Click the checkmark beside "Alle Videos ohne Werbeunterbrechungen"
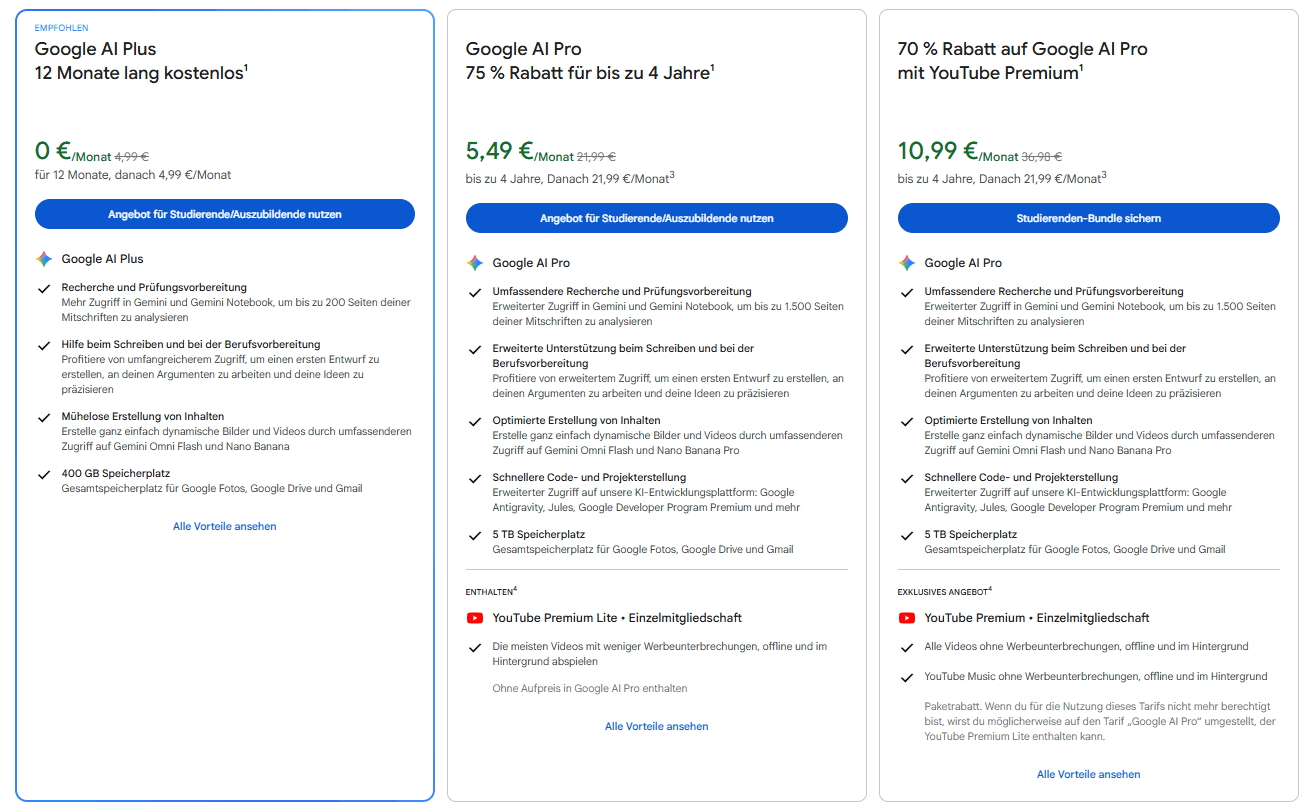Viewport: 1315px width, 812px height. (907, 647)
